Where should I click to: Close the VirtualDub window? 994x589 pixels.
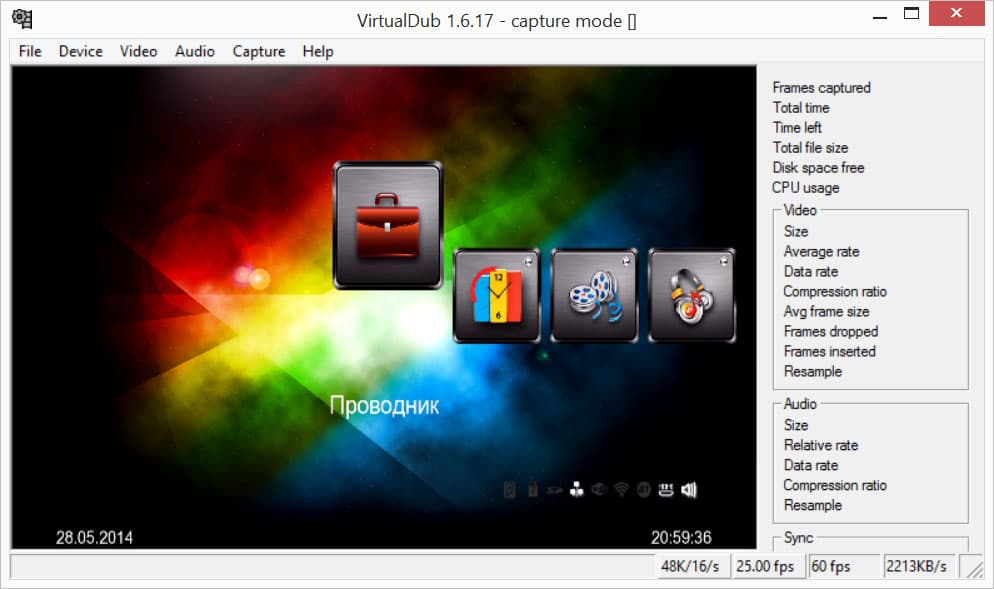click(x=957, y=13)
